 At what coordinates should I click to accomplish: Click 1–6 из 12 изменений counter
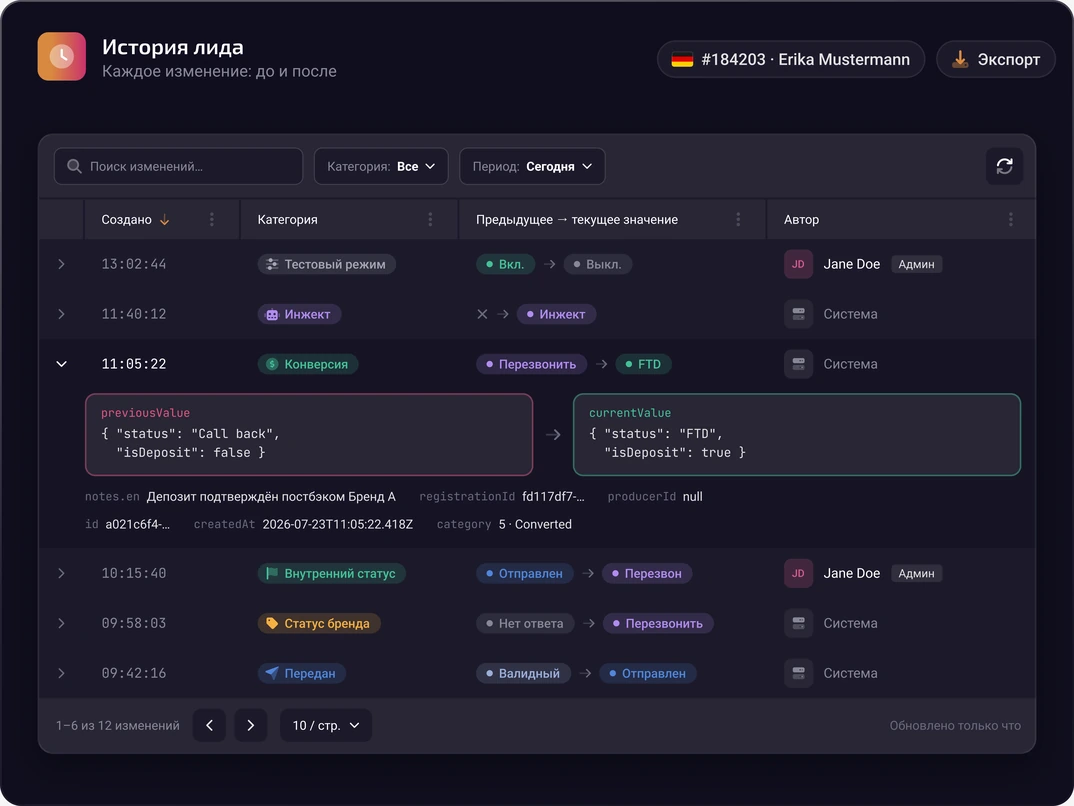(118, 725)
